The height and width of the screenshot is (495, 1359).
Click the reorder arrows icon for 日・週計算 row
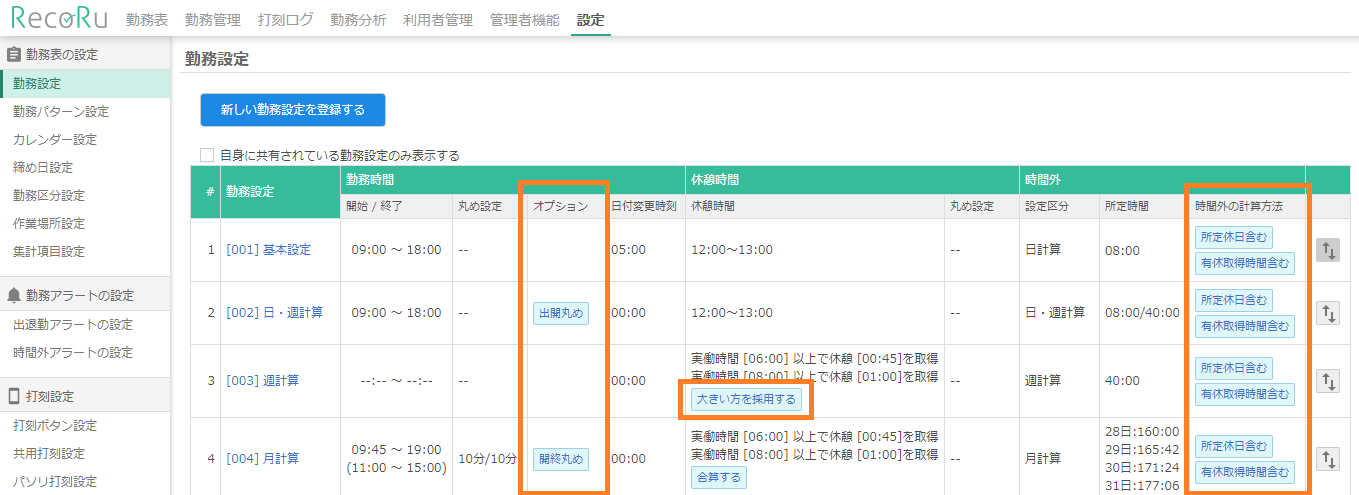pyautogui.click(x=1327, y=313)
